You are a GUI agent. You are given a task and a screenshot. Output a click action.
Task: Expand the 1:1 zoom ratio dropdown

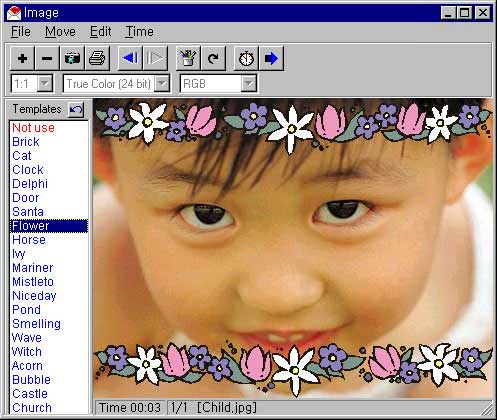[45, 83]
